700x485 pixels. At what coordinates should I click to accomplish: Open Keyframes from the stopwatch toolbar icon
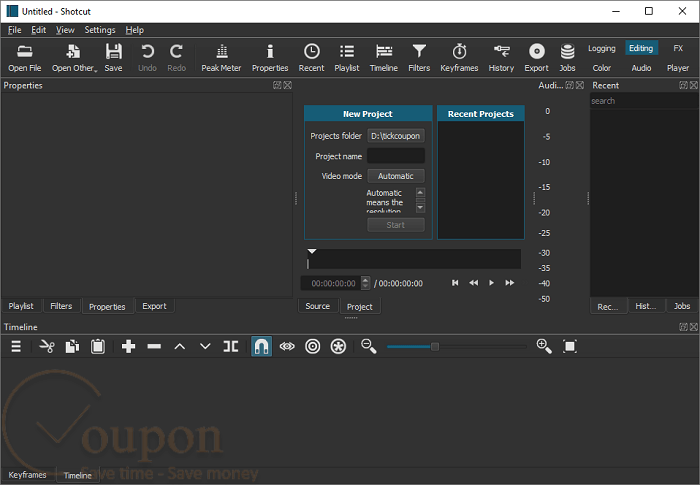click(459, 58)
